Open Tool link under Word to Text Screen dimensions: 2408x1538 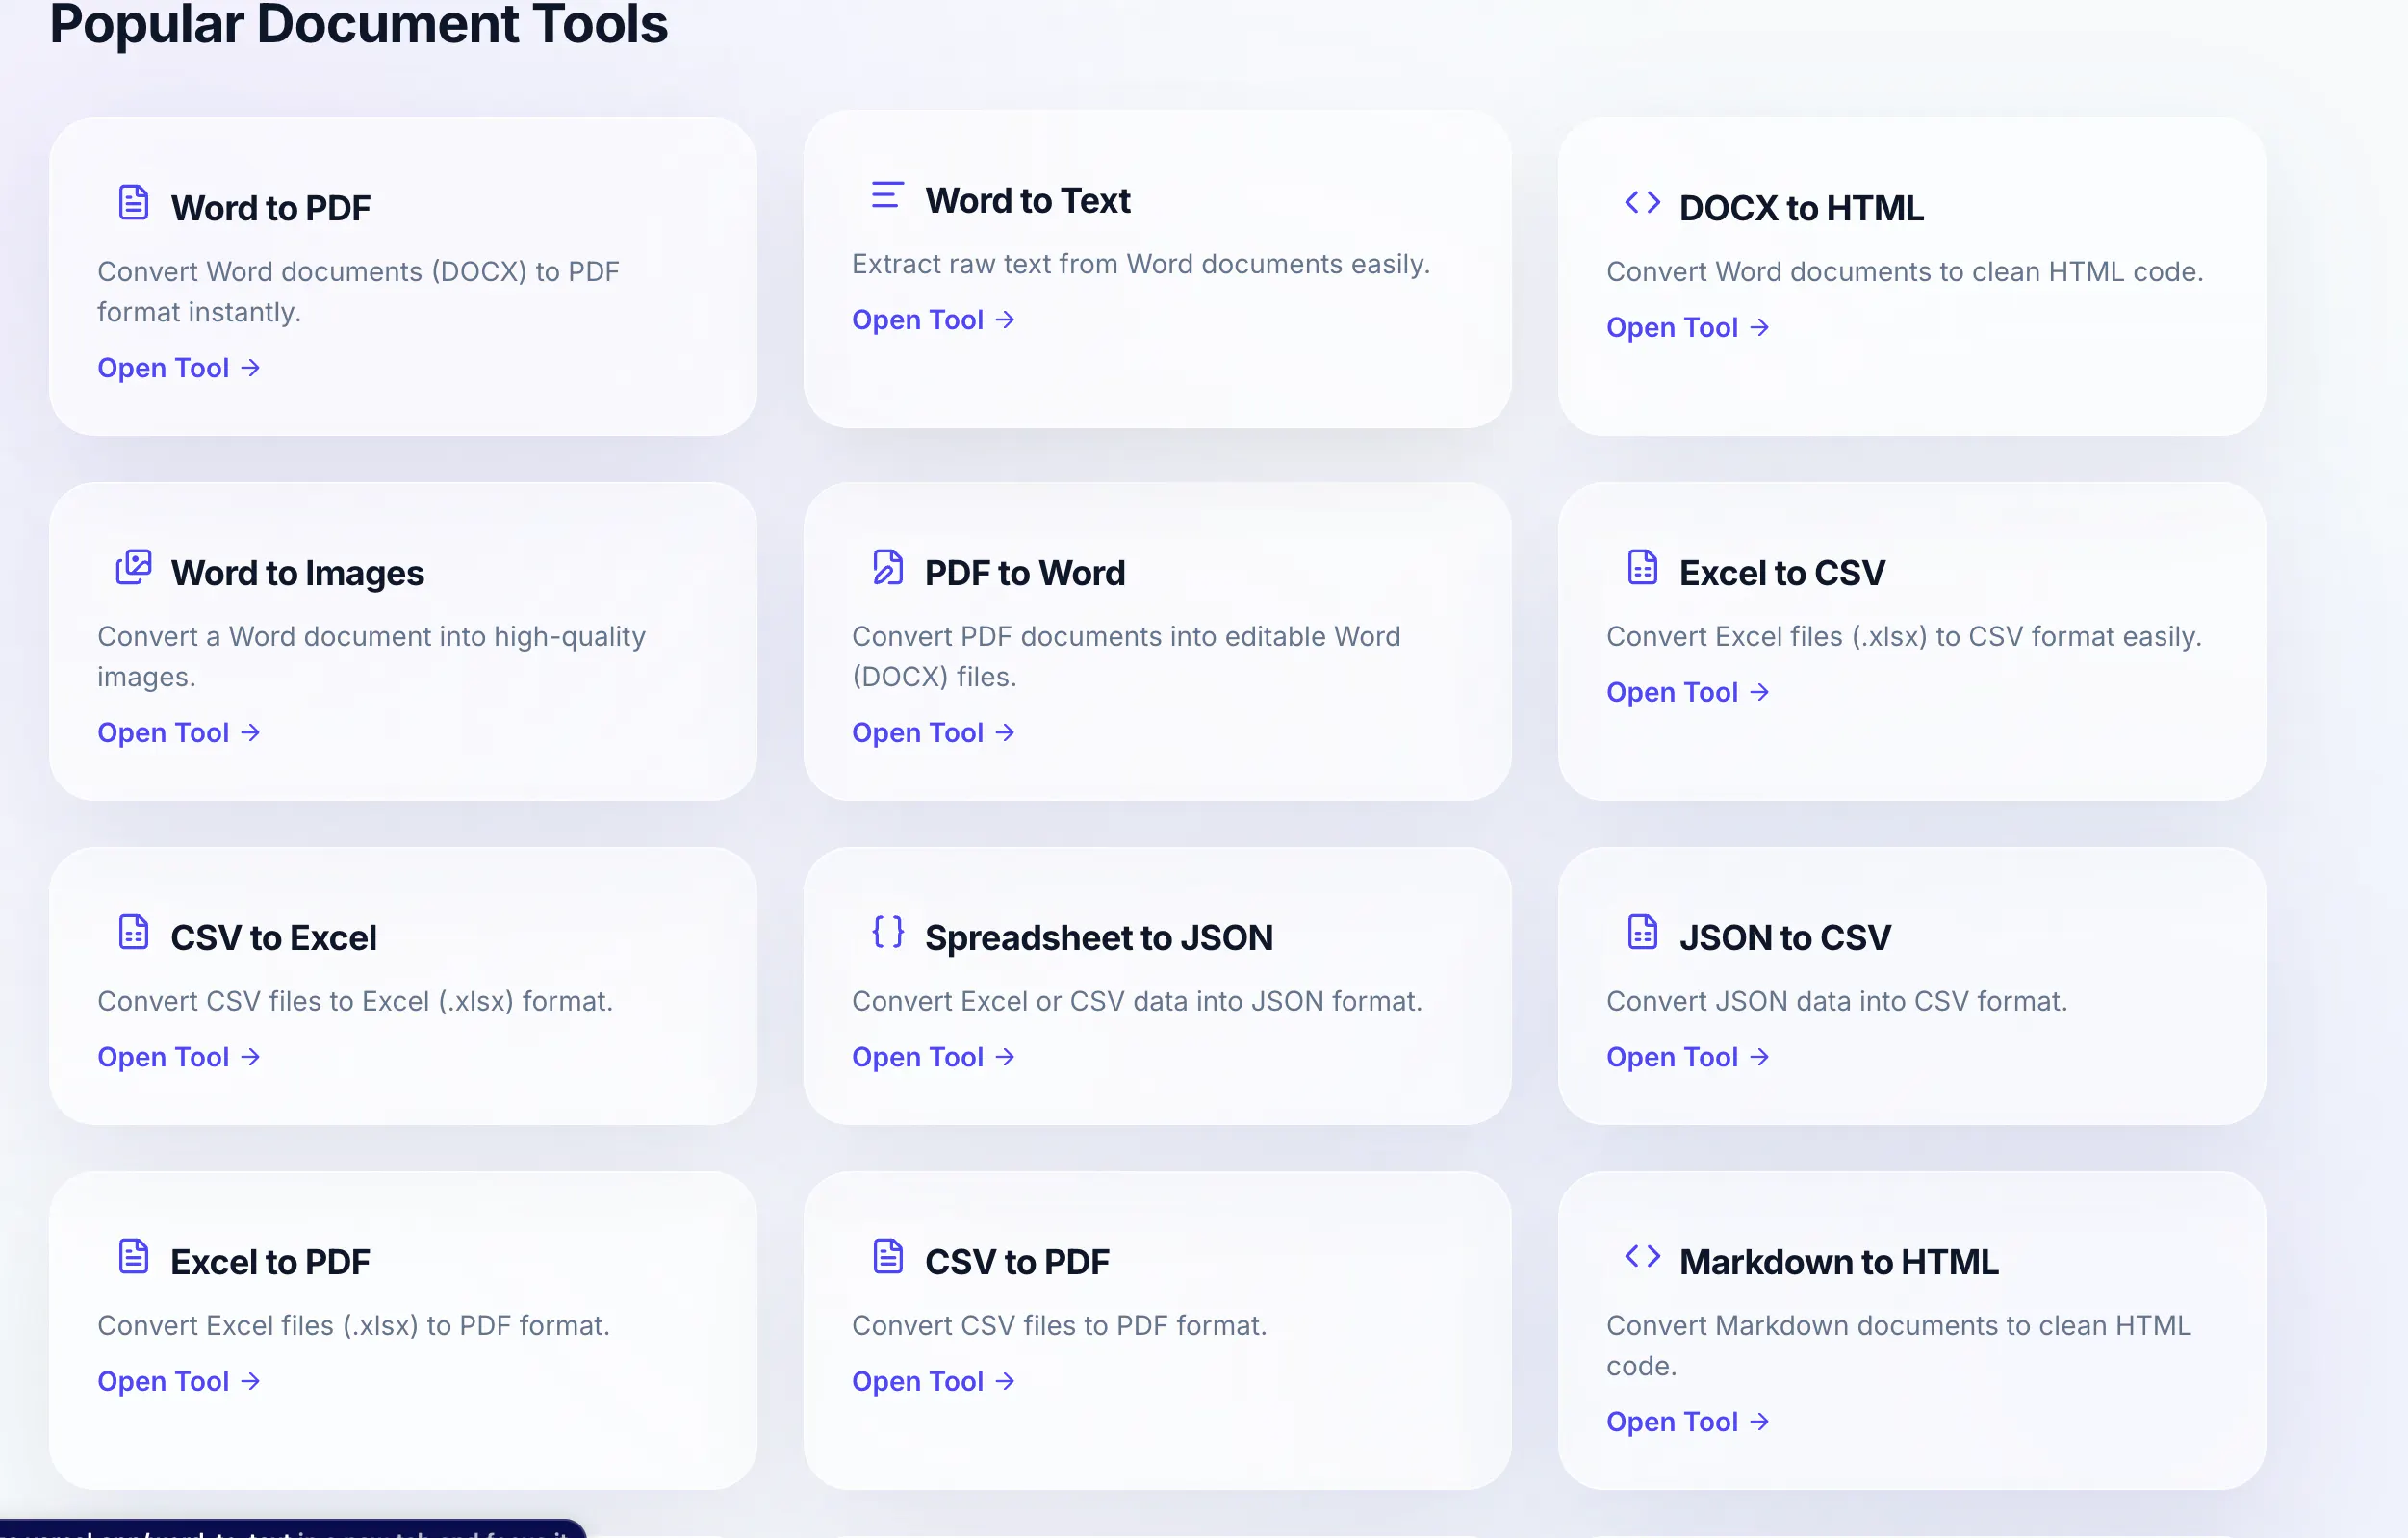click(933, 320)
